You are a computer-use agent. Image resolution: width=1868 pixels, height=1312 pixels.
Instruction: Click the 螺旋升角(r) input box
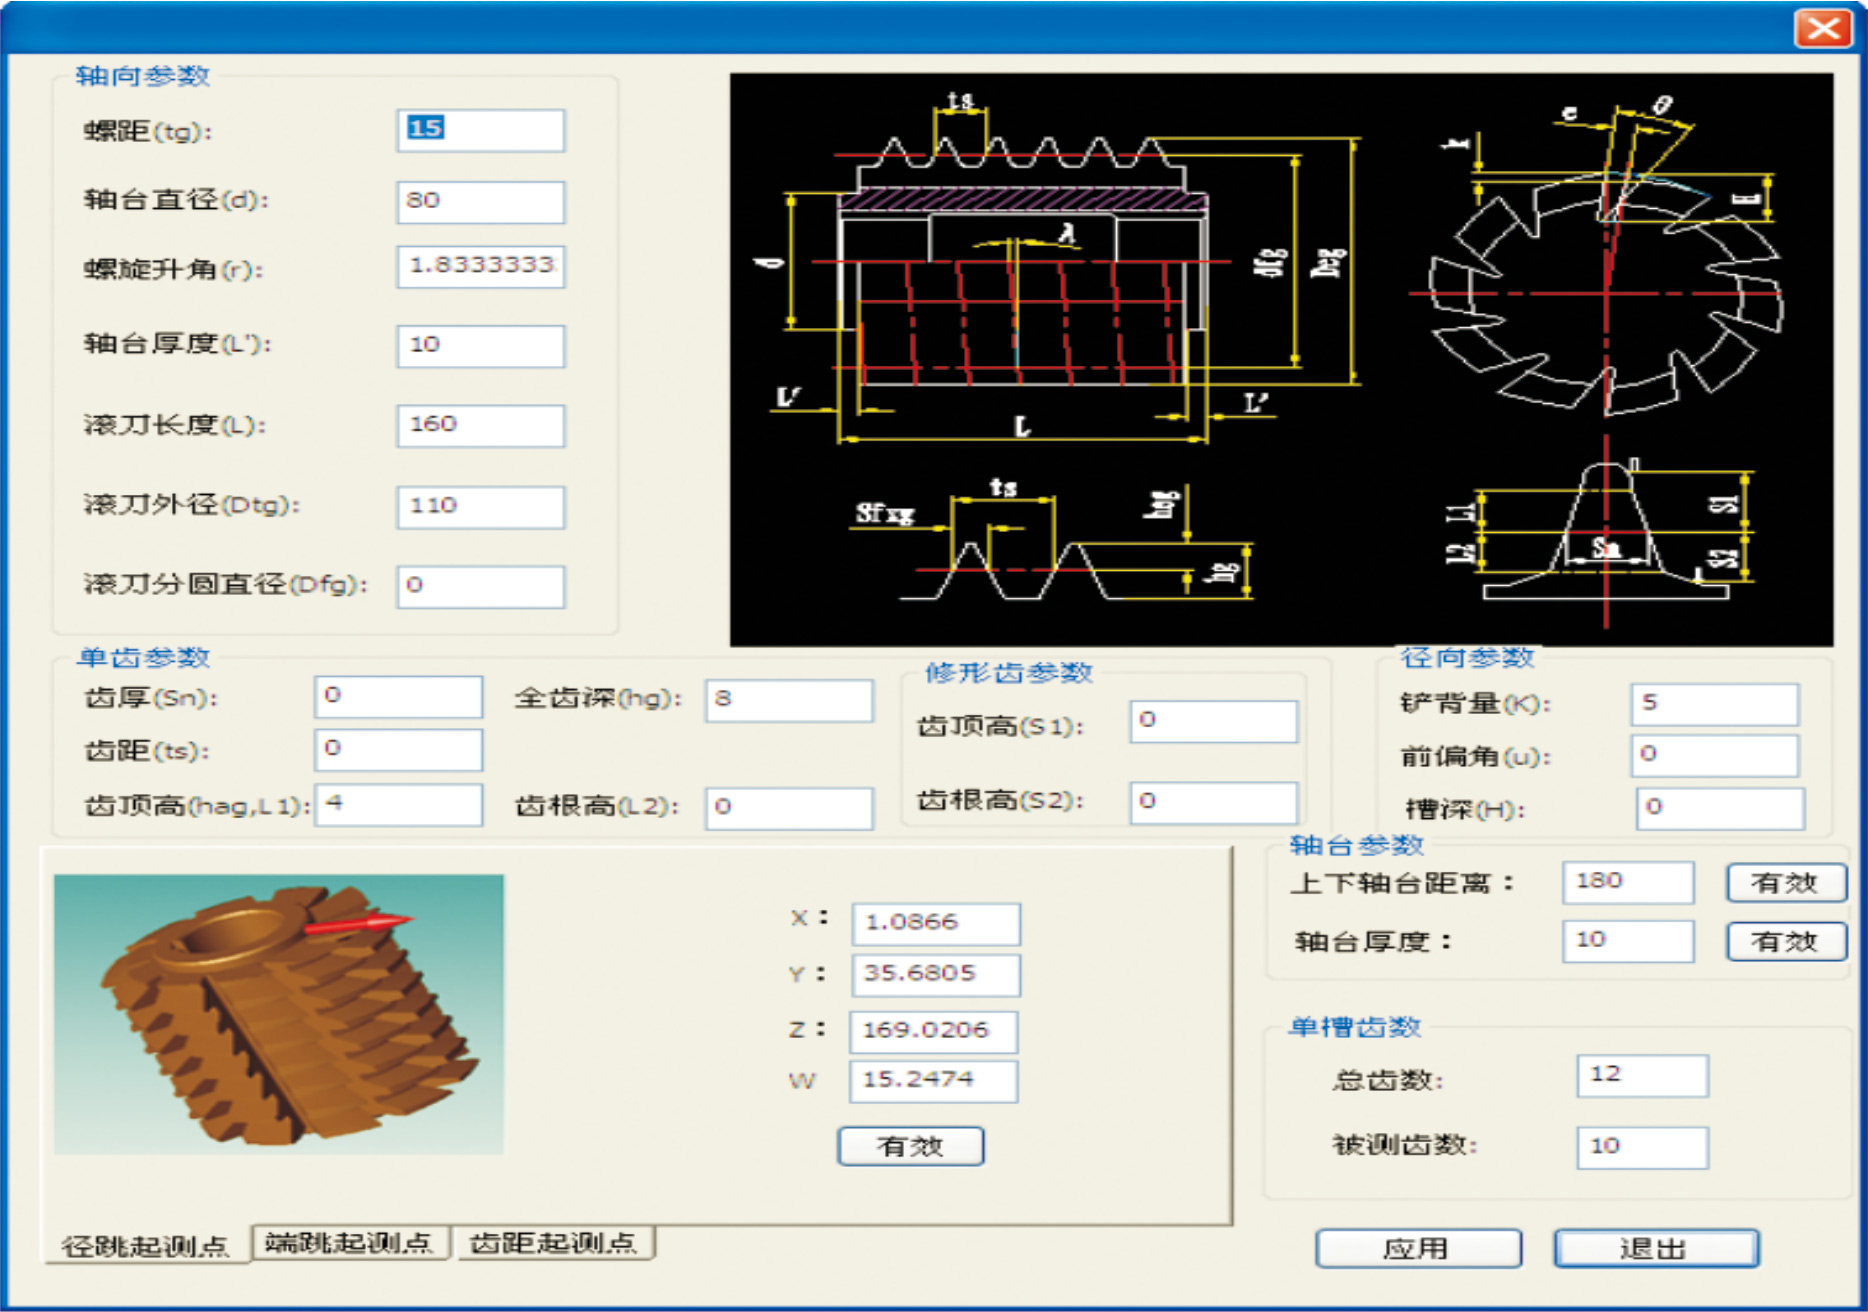(480, 267)
